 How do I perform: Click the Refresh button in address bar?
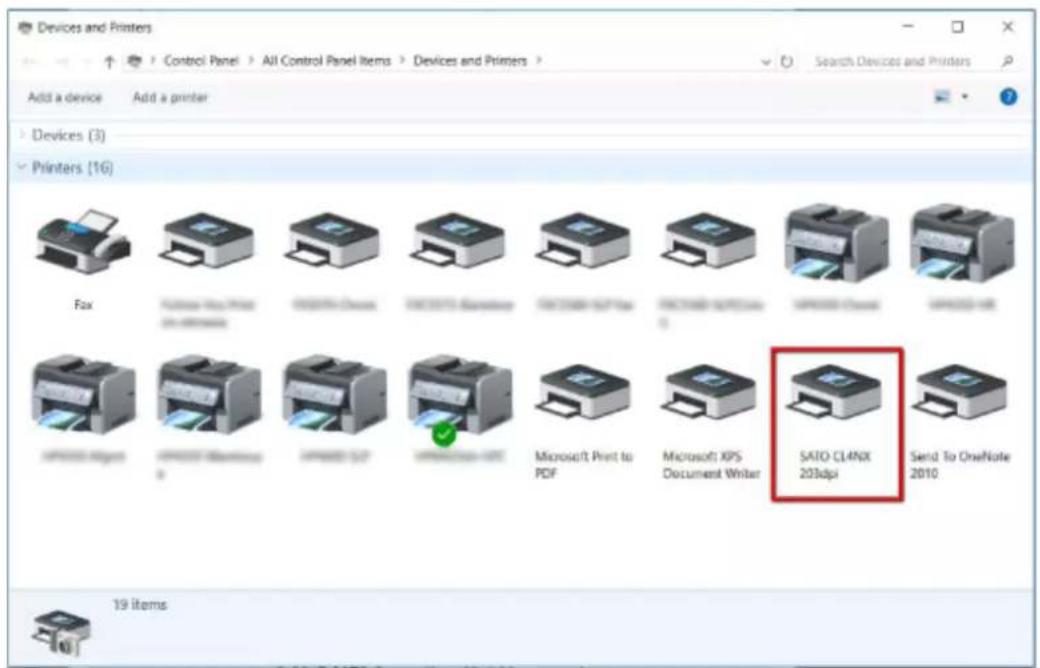787,62
